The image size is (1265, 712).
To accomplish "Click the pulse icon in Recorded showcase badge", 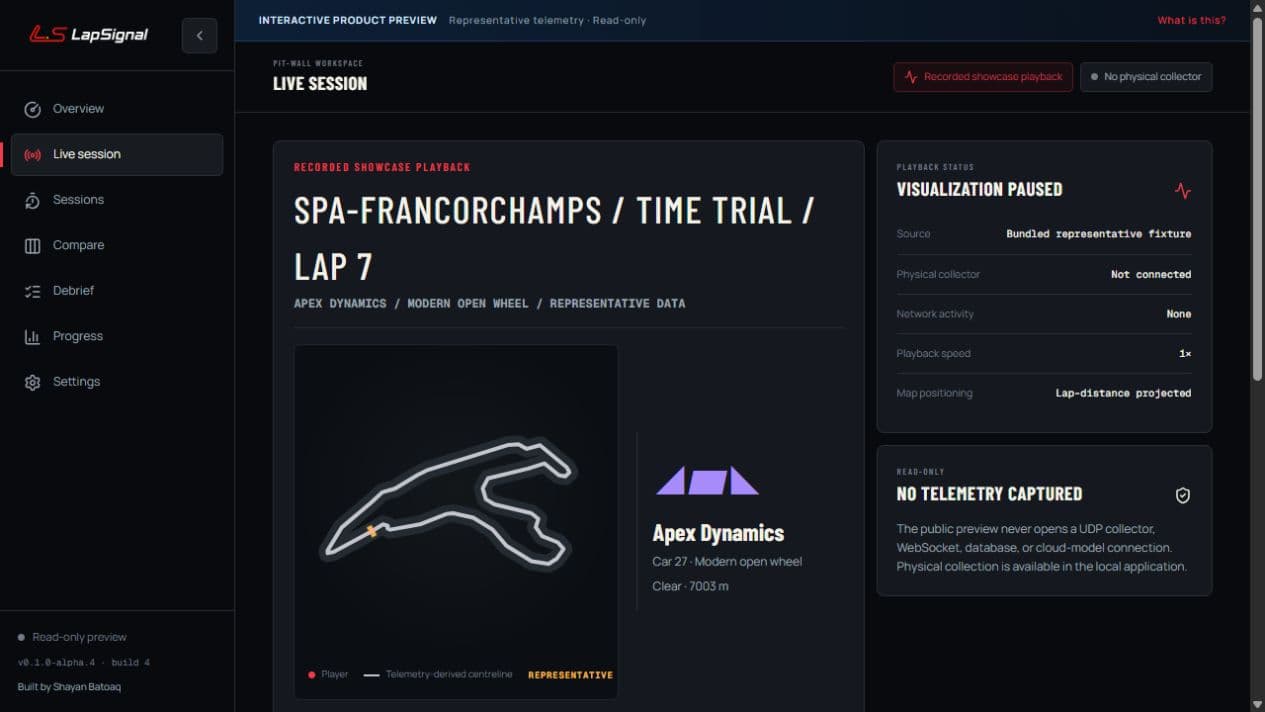I will [911, 77].
